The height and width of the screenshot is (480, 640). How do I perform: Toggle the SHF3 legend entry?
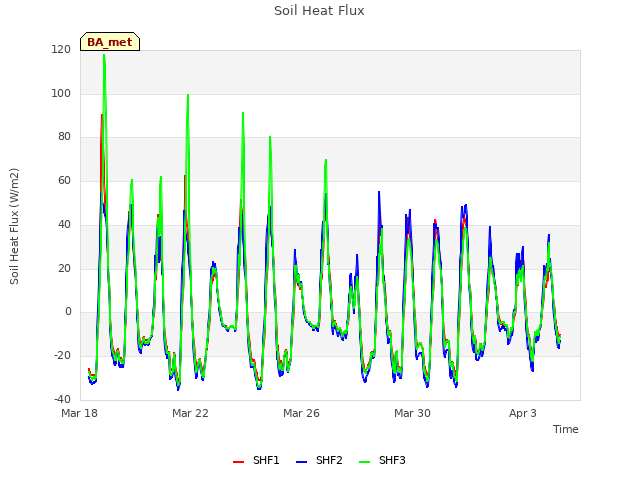(382, 460)
